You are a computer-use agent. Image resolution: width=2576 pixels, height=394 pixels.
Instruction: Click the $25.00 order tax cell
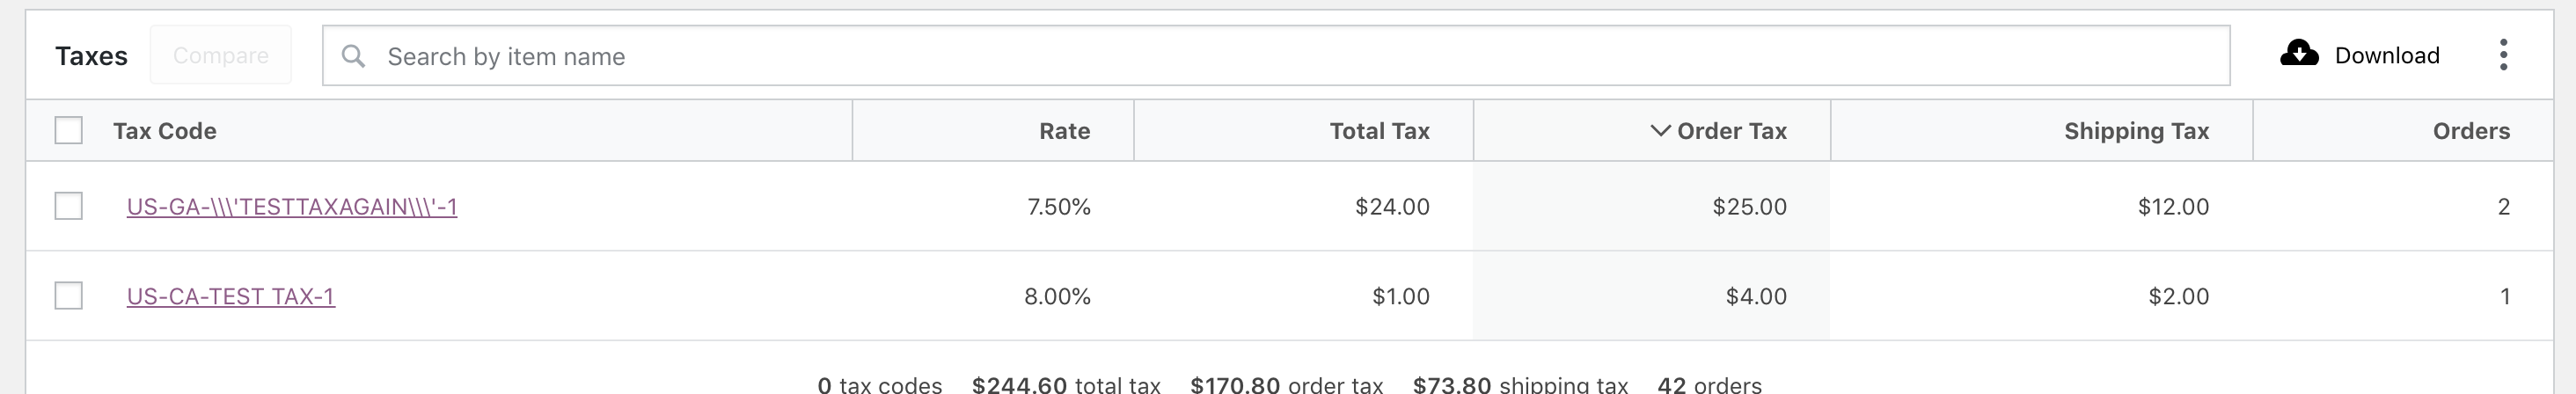click(1749, 207)
